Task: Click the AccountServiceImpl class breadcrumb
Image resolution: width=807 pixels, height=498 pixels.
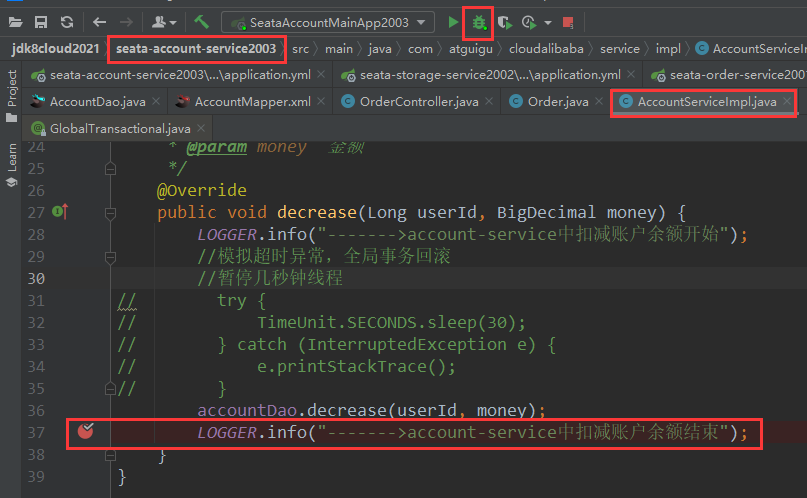Action: [751, 49]
